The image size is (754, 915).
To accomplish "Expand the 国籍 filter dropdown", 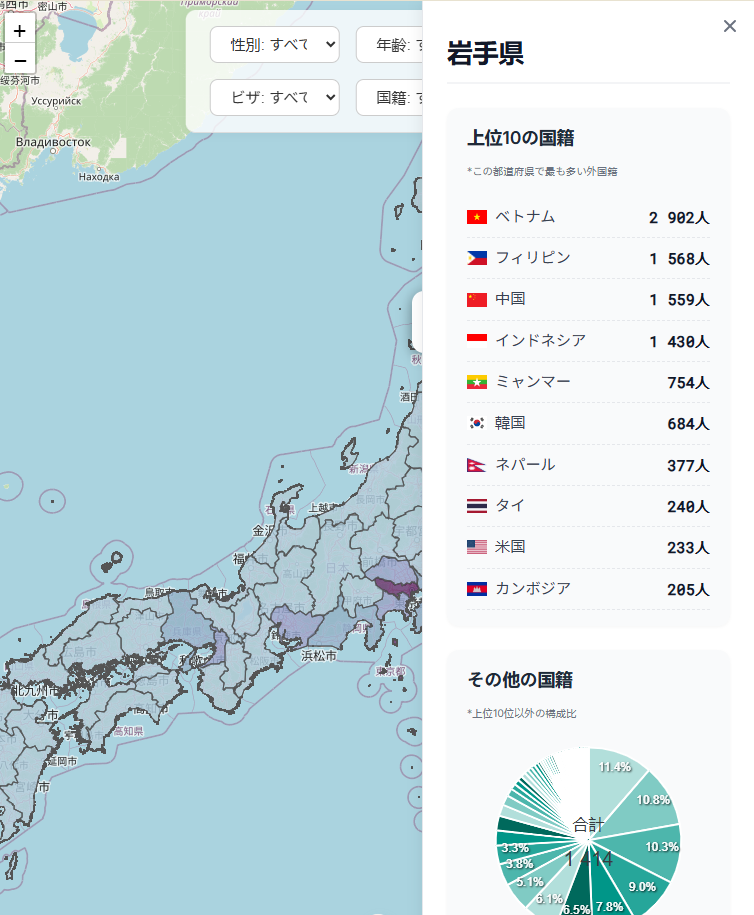I will tap(390, 97).
